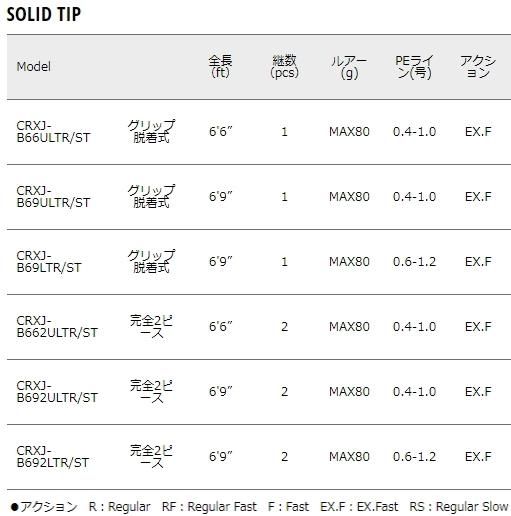Select model CRXJ-B69LTR/ST
Viewport: 511px width, 516px height.
49,262
